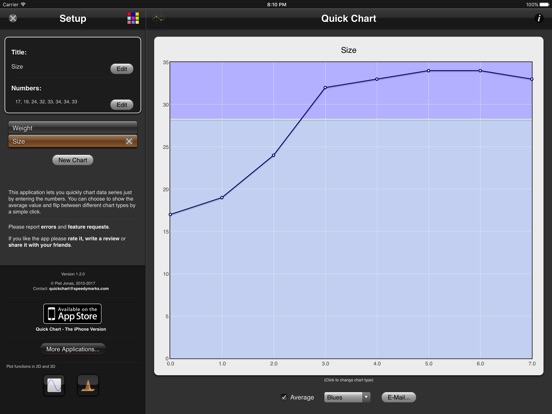The height and width of the screenshot is (414, 552).
Task: Click the Blues dropdown arrow
Action: pyautogui.click(x=366, y=397)
